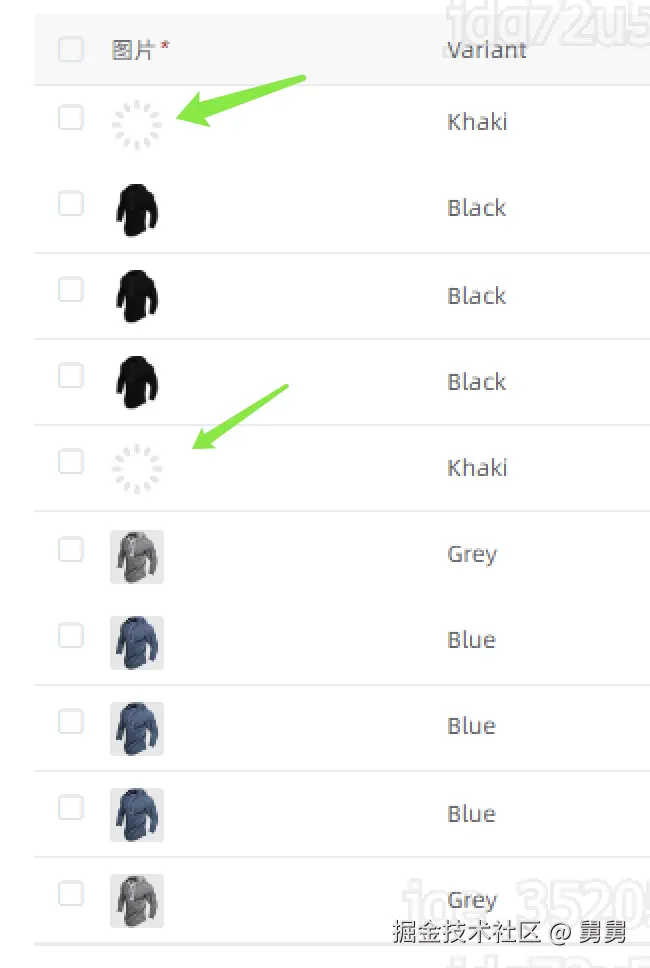The height and width of the screenshot is (968, 650).
Task: Check the first Black row checkbox
Action: [71, 204]
